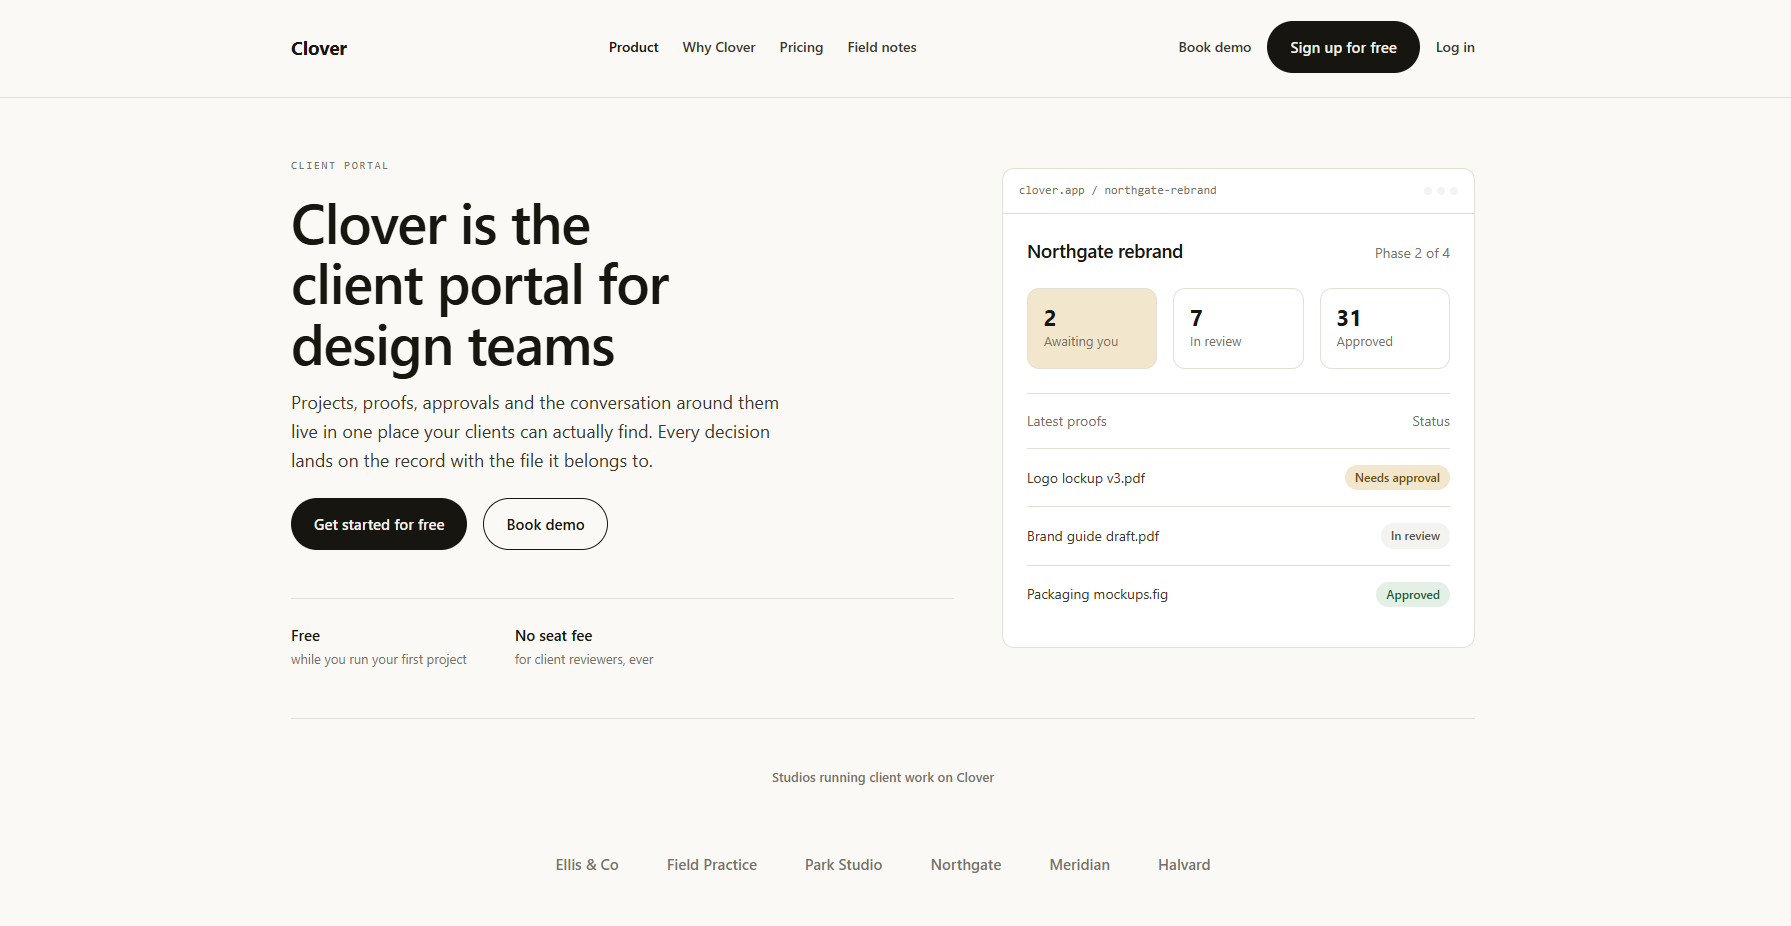
Task: Click the CLIENT PORTAL eyebrow label
Action: [340, 166]
